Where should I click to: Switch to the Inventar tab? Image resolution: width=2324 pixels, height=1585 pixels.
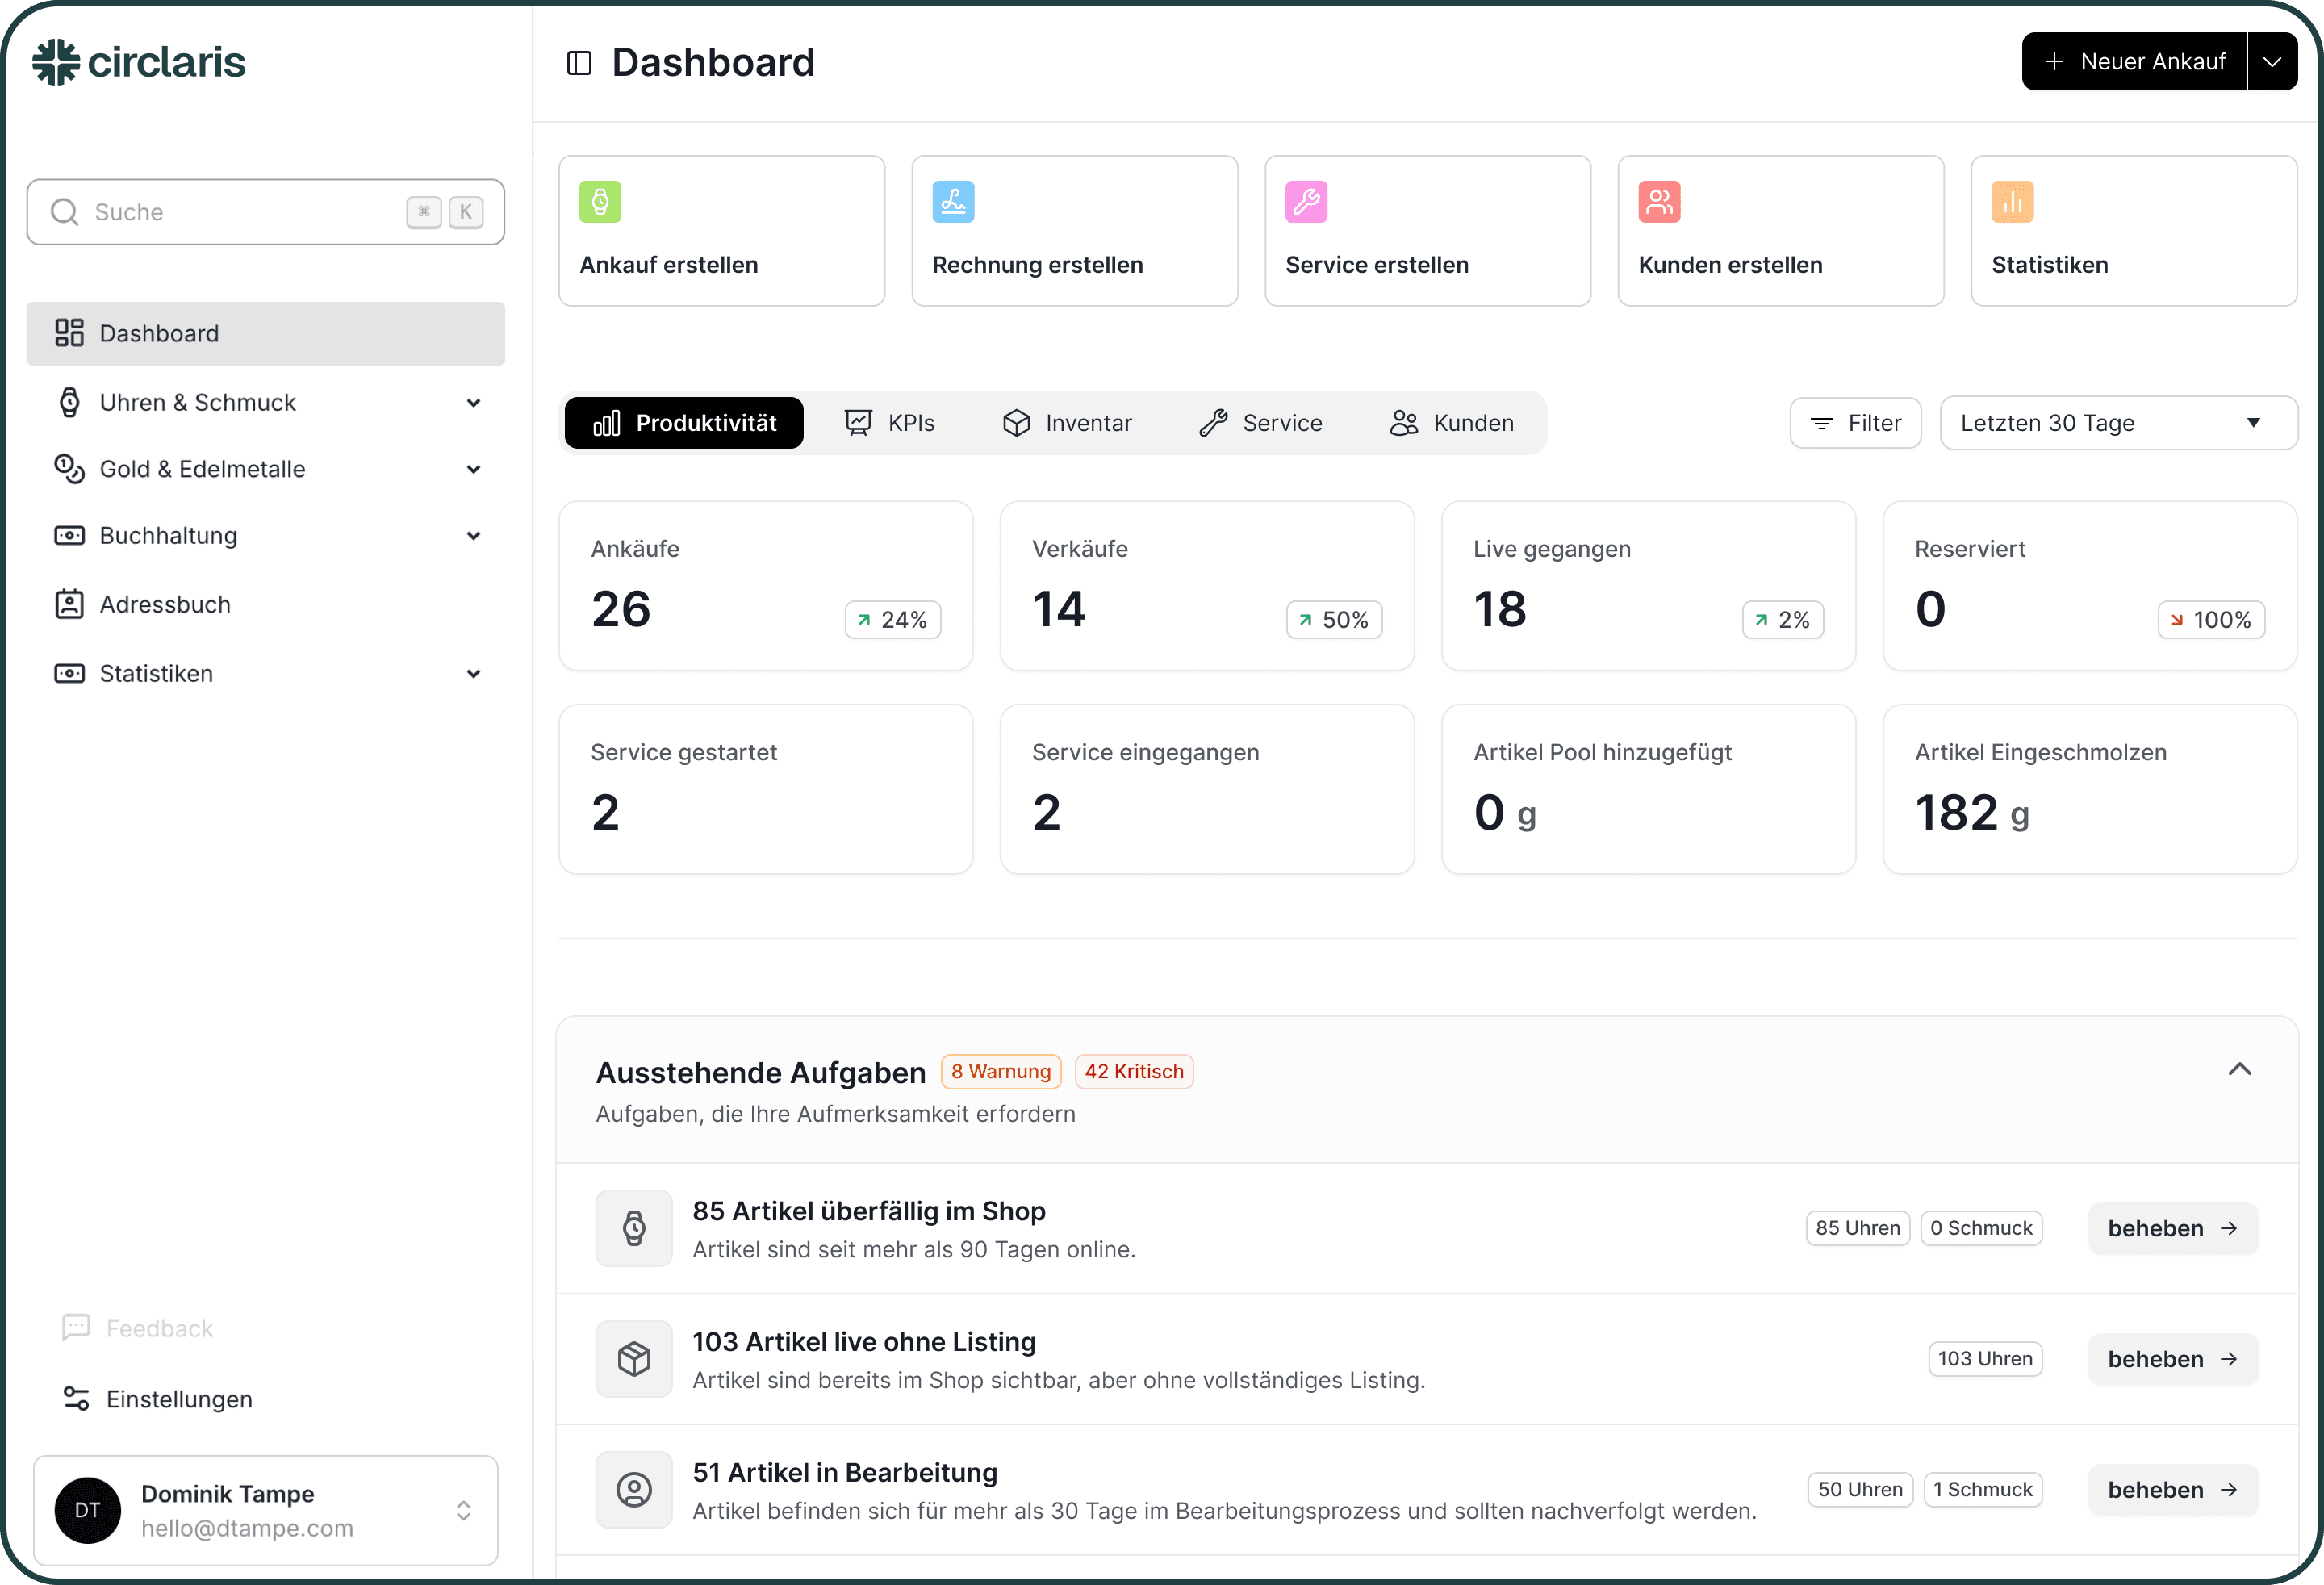coord(1067,423)
